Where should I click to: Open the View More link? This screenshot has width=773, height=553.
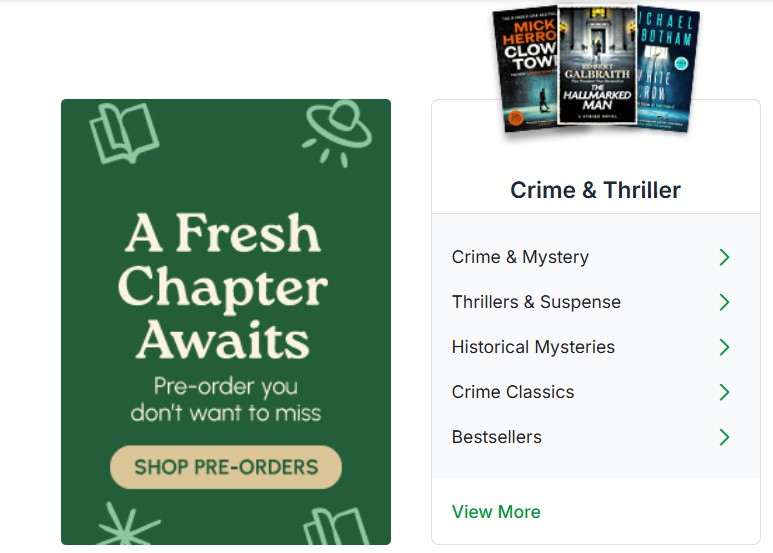click(496, 512)
